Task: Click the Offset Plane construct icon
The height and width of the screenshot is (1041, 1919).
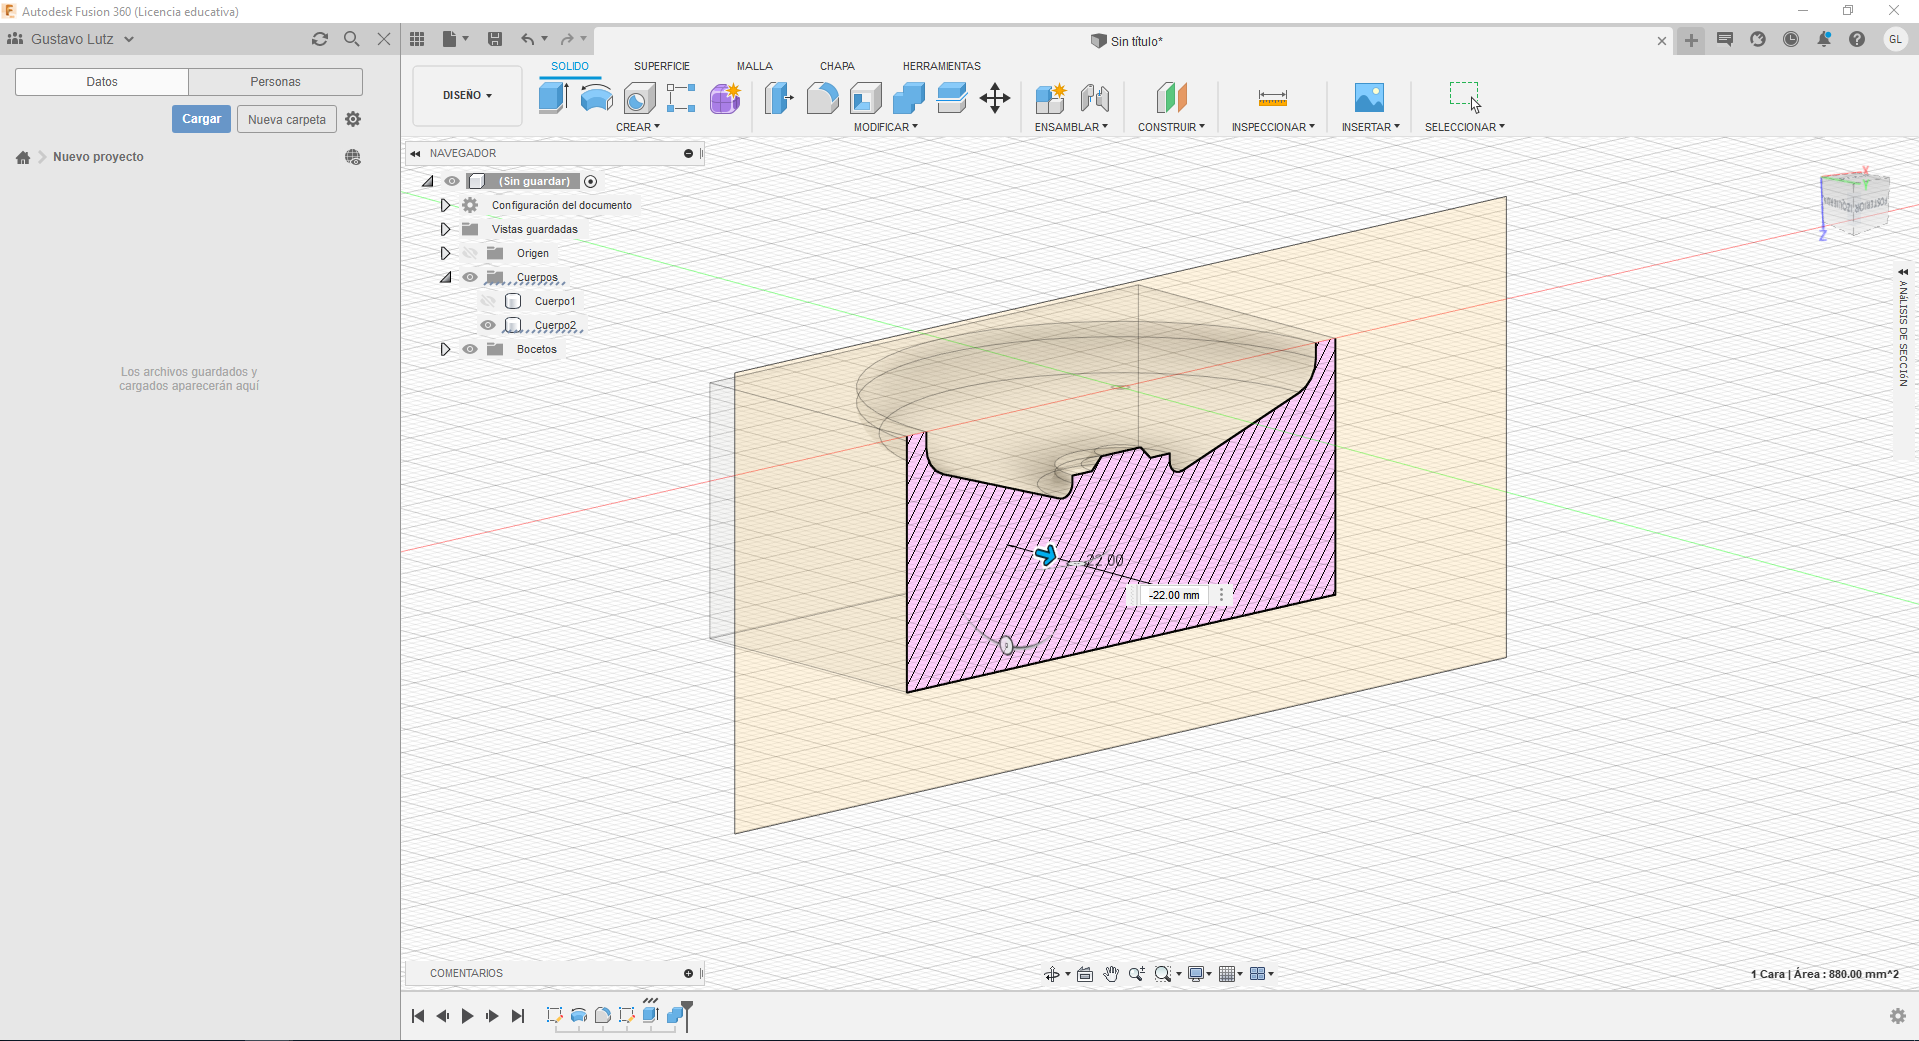Action: [1171, 98]
